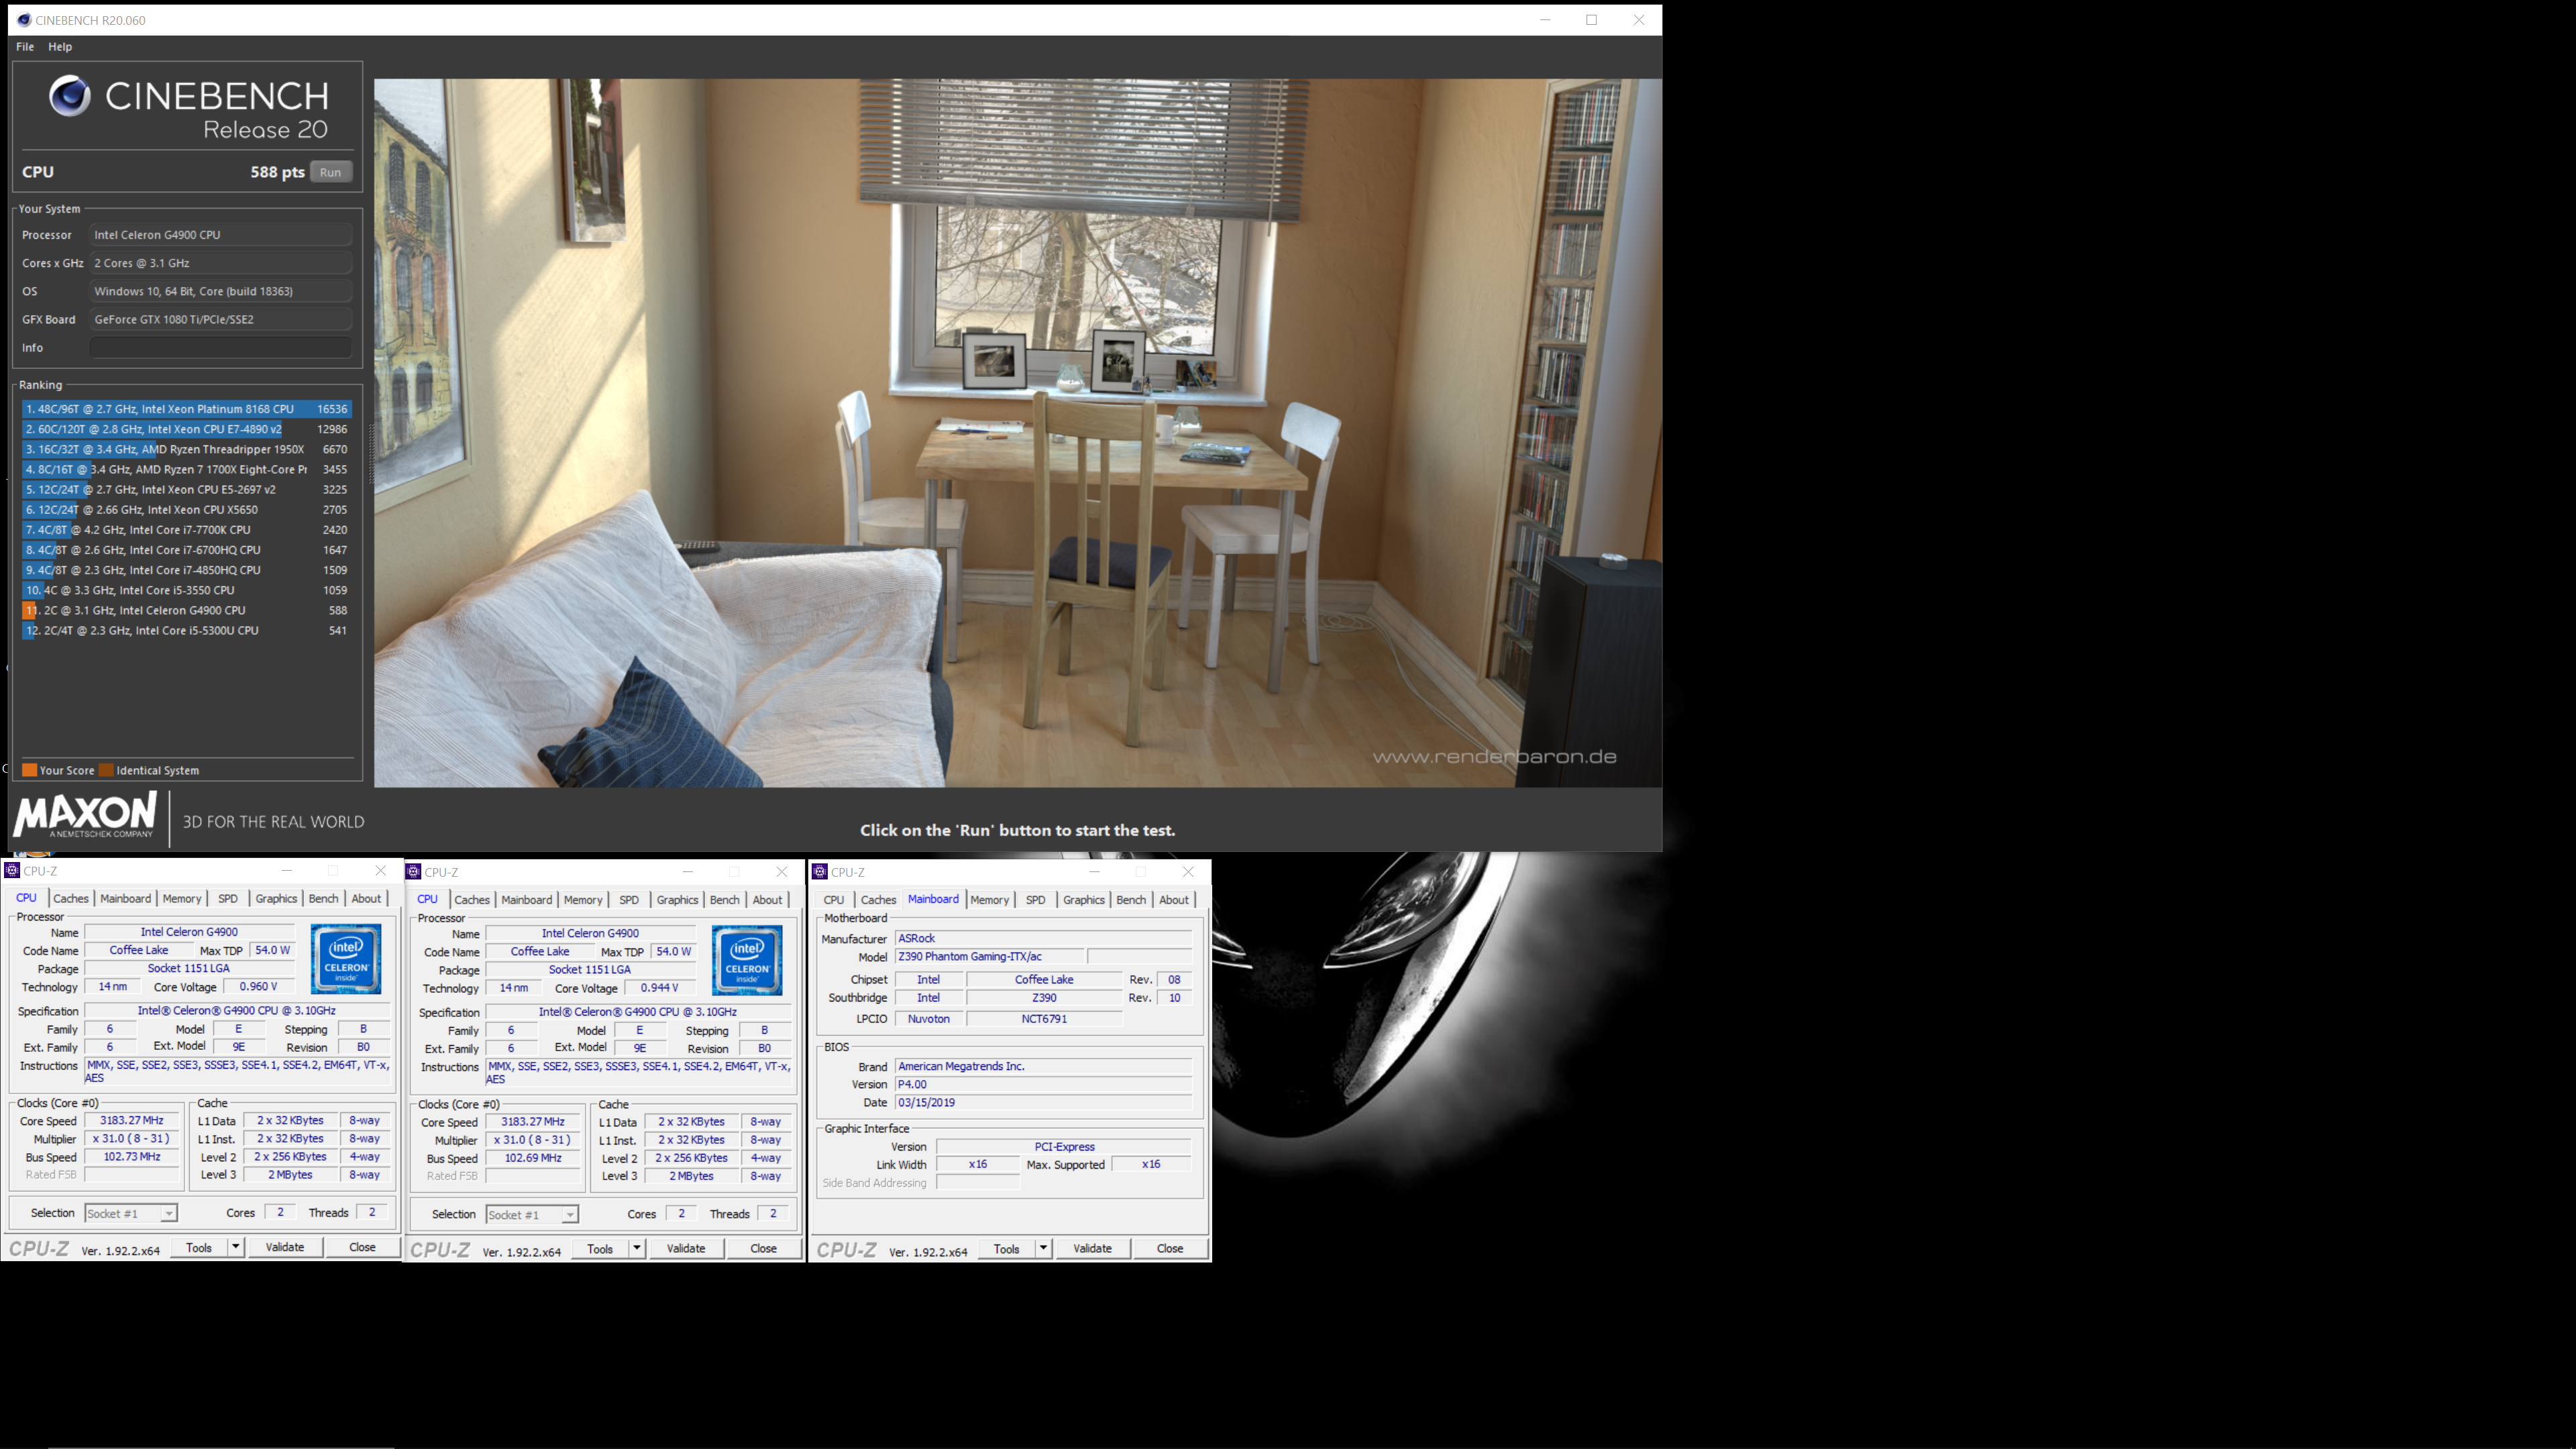Open the Help menu in Cinebench
The image size is (2576, 1449).
(60, 46)
